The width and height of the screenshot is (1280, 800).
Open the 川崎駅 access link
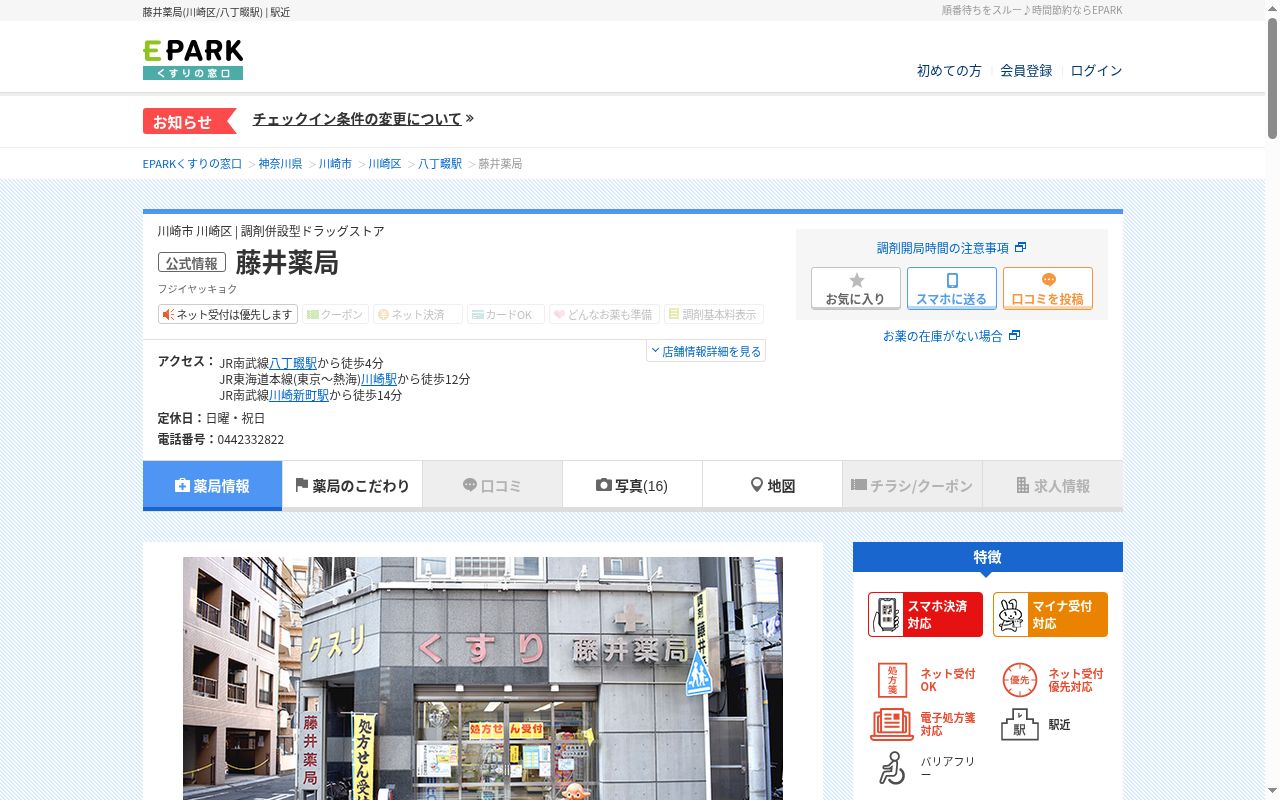[379, 379]
